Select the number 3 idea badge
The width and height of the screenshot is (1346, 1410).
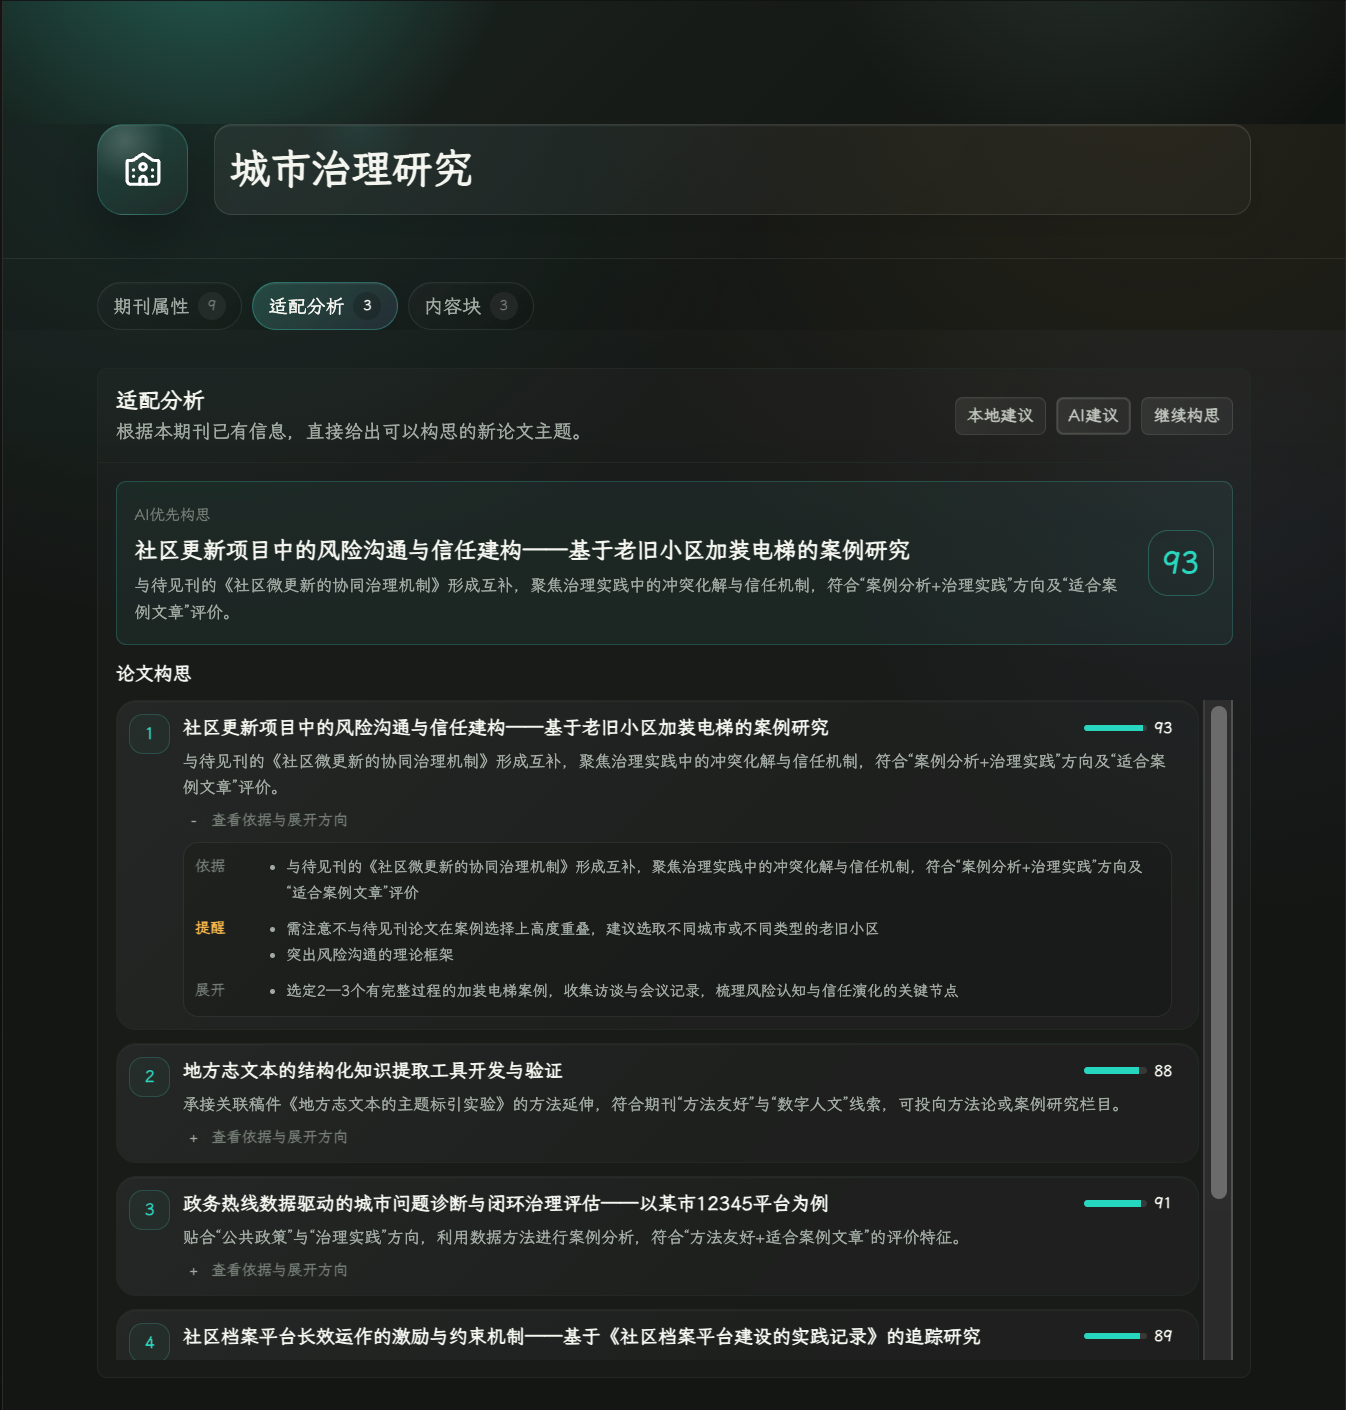[x=149, y=1210]
